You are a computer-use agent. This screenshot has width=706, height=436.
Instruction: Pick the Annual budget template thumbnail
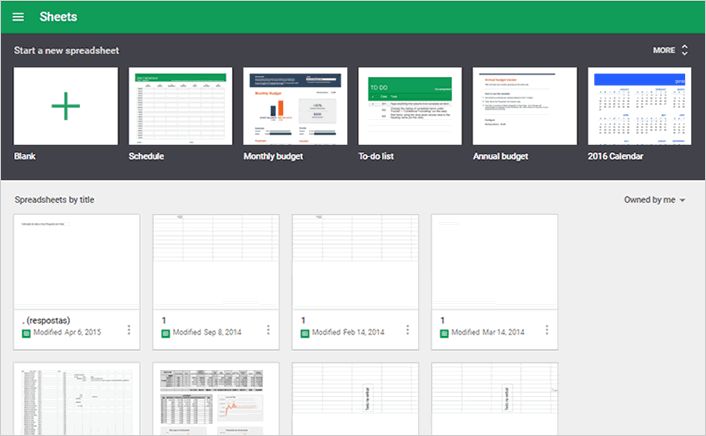coord(525,106)
